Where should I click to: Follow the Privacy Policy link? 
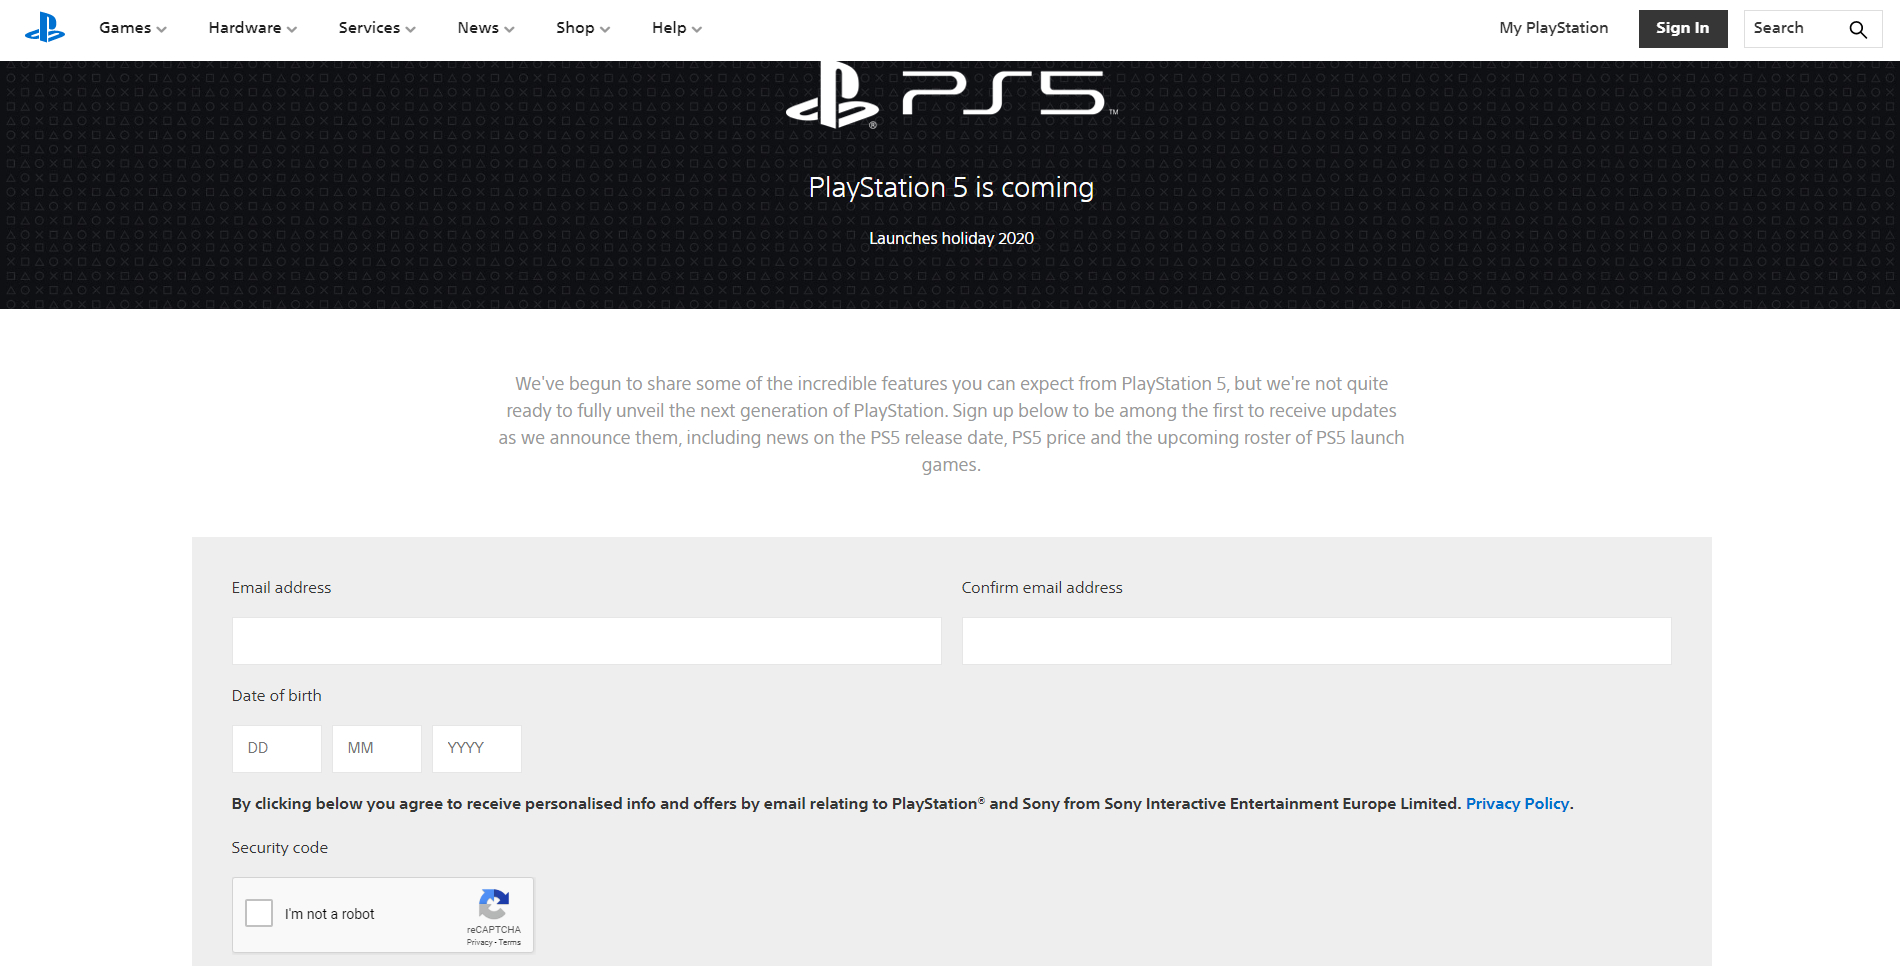click(x=1517, y=803)
